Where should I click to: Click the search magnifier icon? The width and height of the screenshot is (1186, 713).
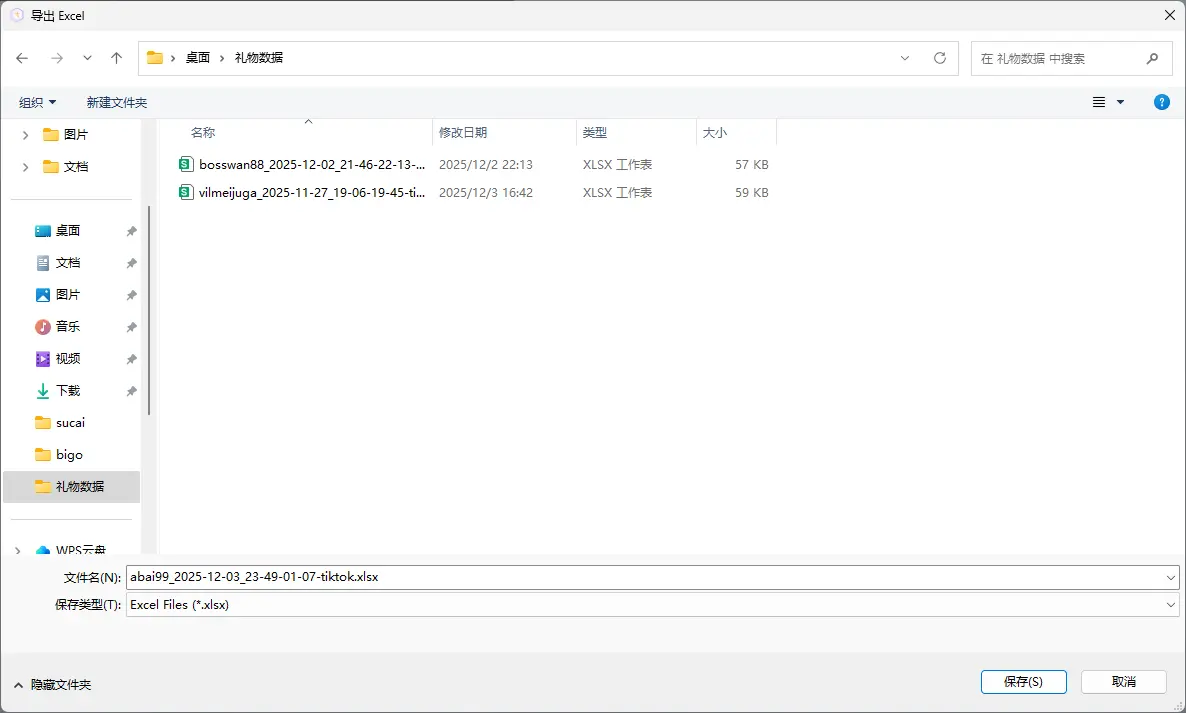point(1152,58)
